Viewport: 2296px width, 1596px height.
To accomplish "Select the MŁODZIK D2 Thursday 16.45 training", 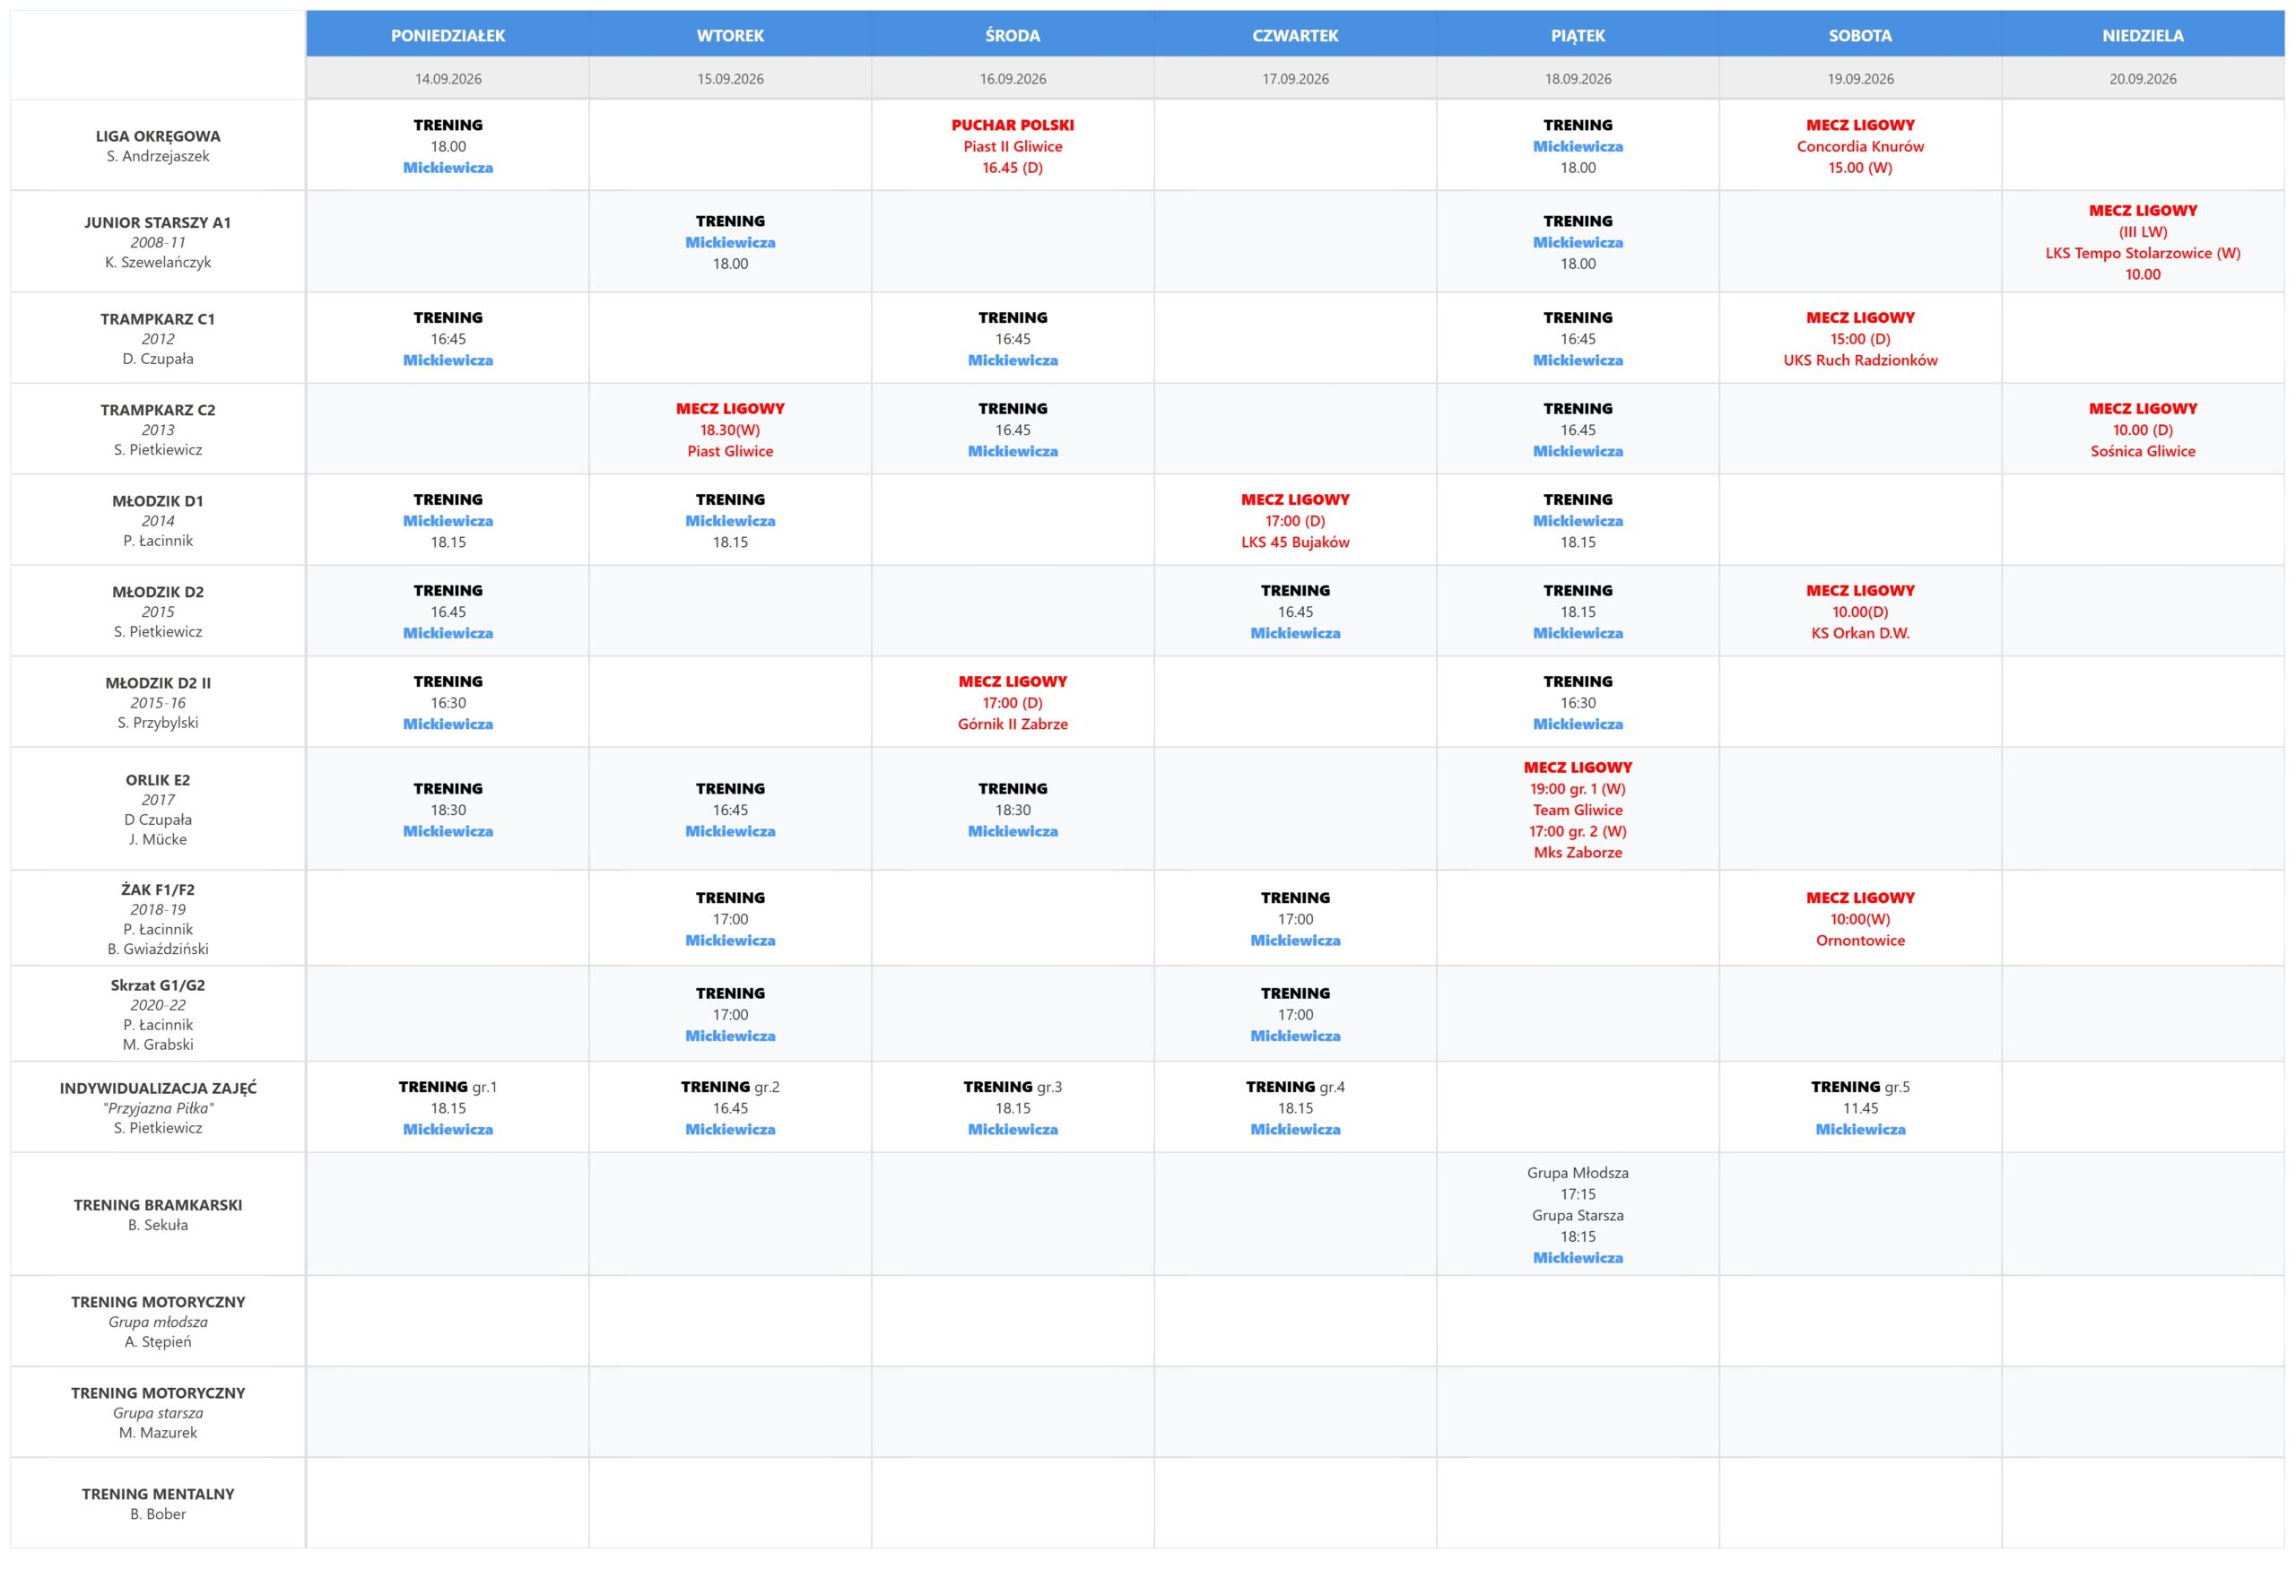I will point(1295,611).
